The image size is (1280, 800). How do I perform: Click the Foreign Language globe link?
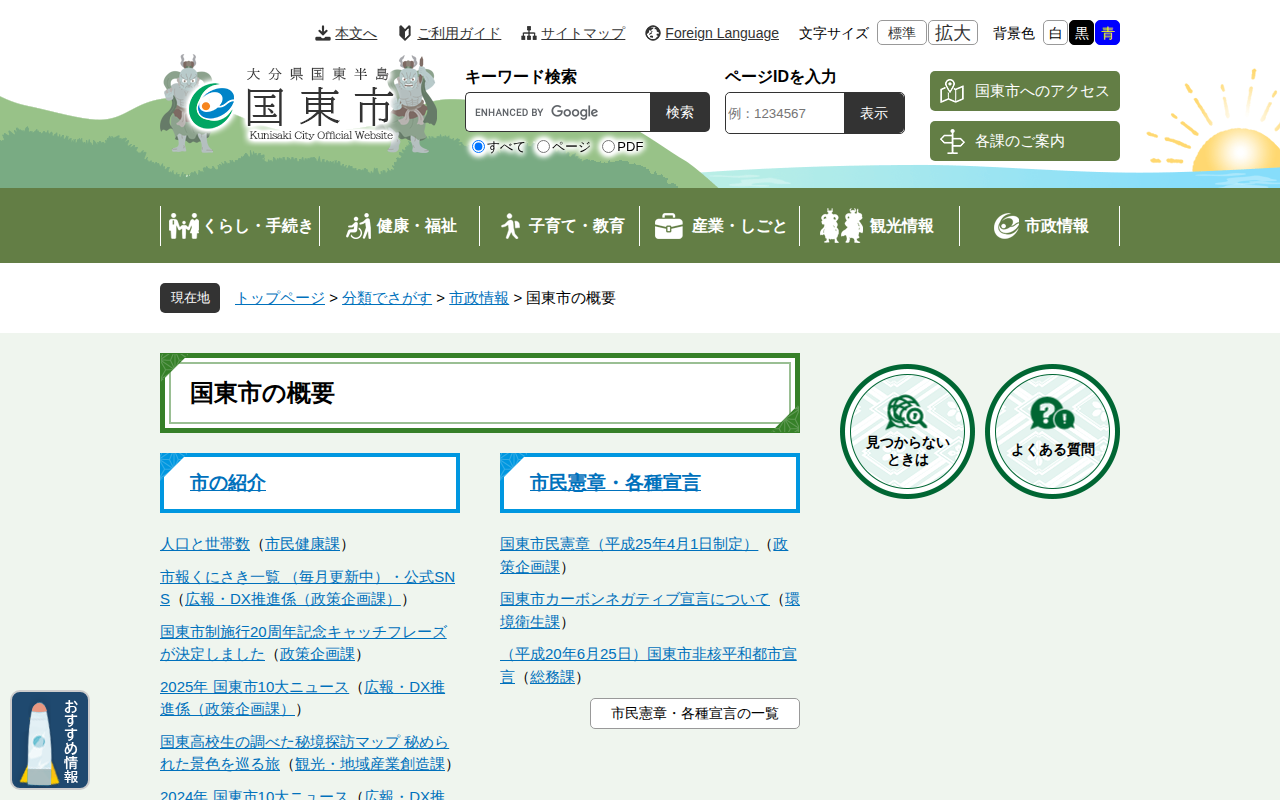(711, 33)
